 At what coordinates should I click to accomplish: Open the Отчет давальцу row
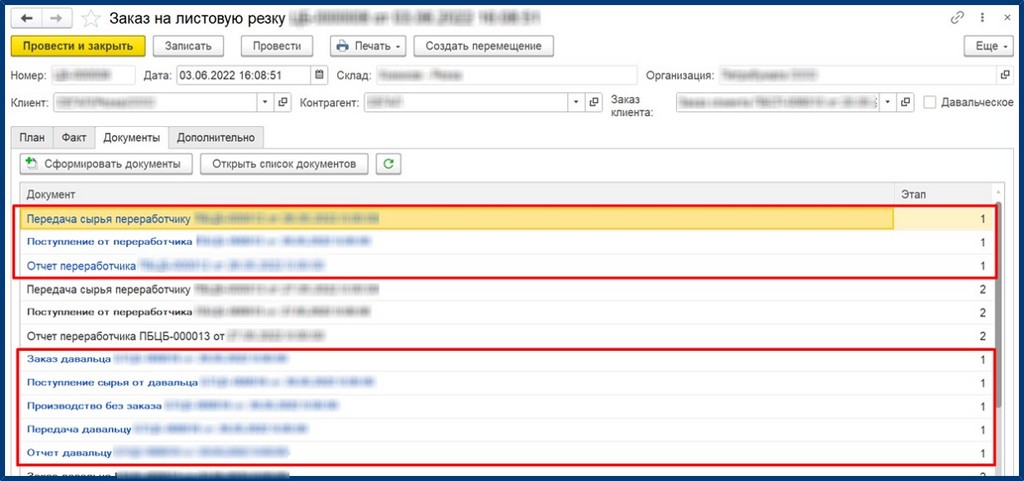(506, 452)
